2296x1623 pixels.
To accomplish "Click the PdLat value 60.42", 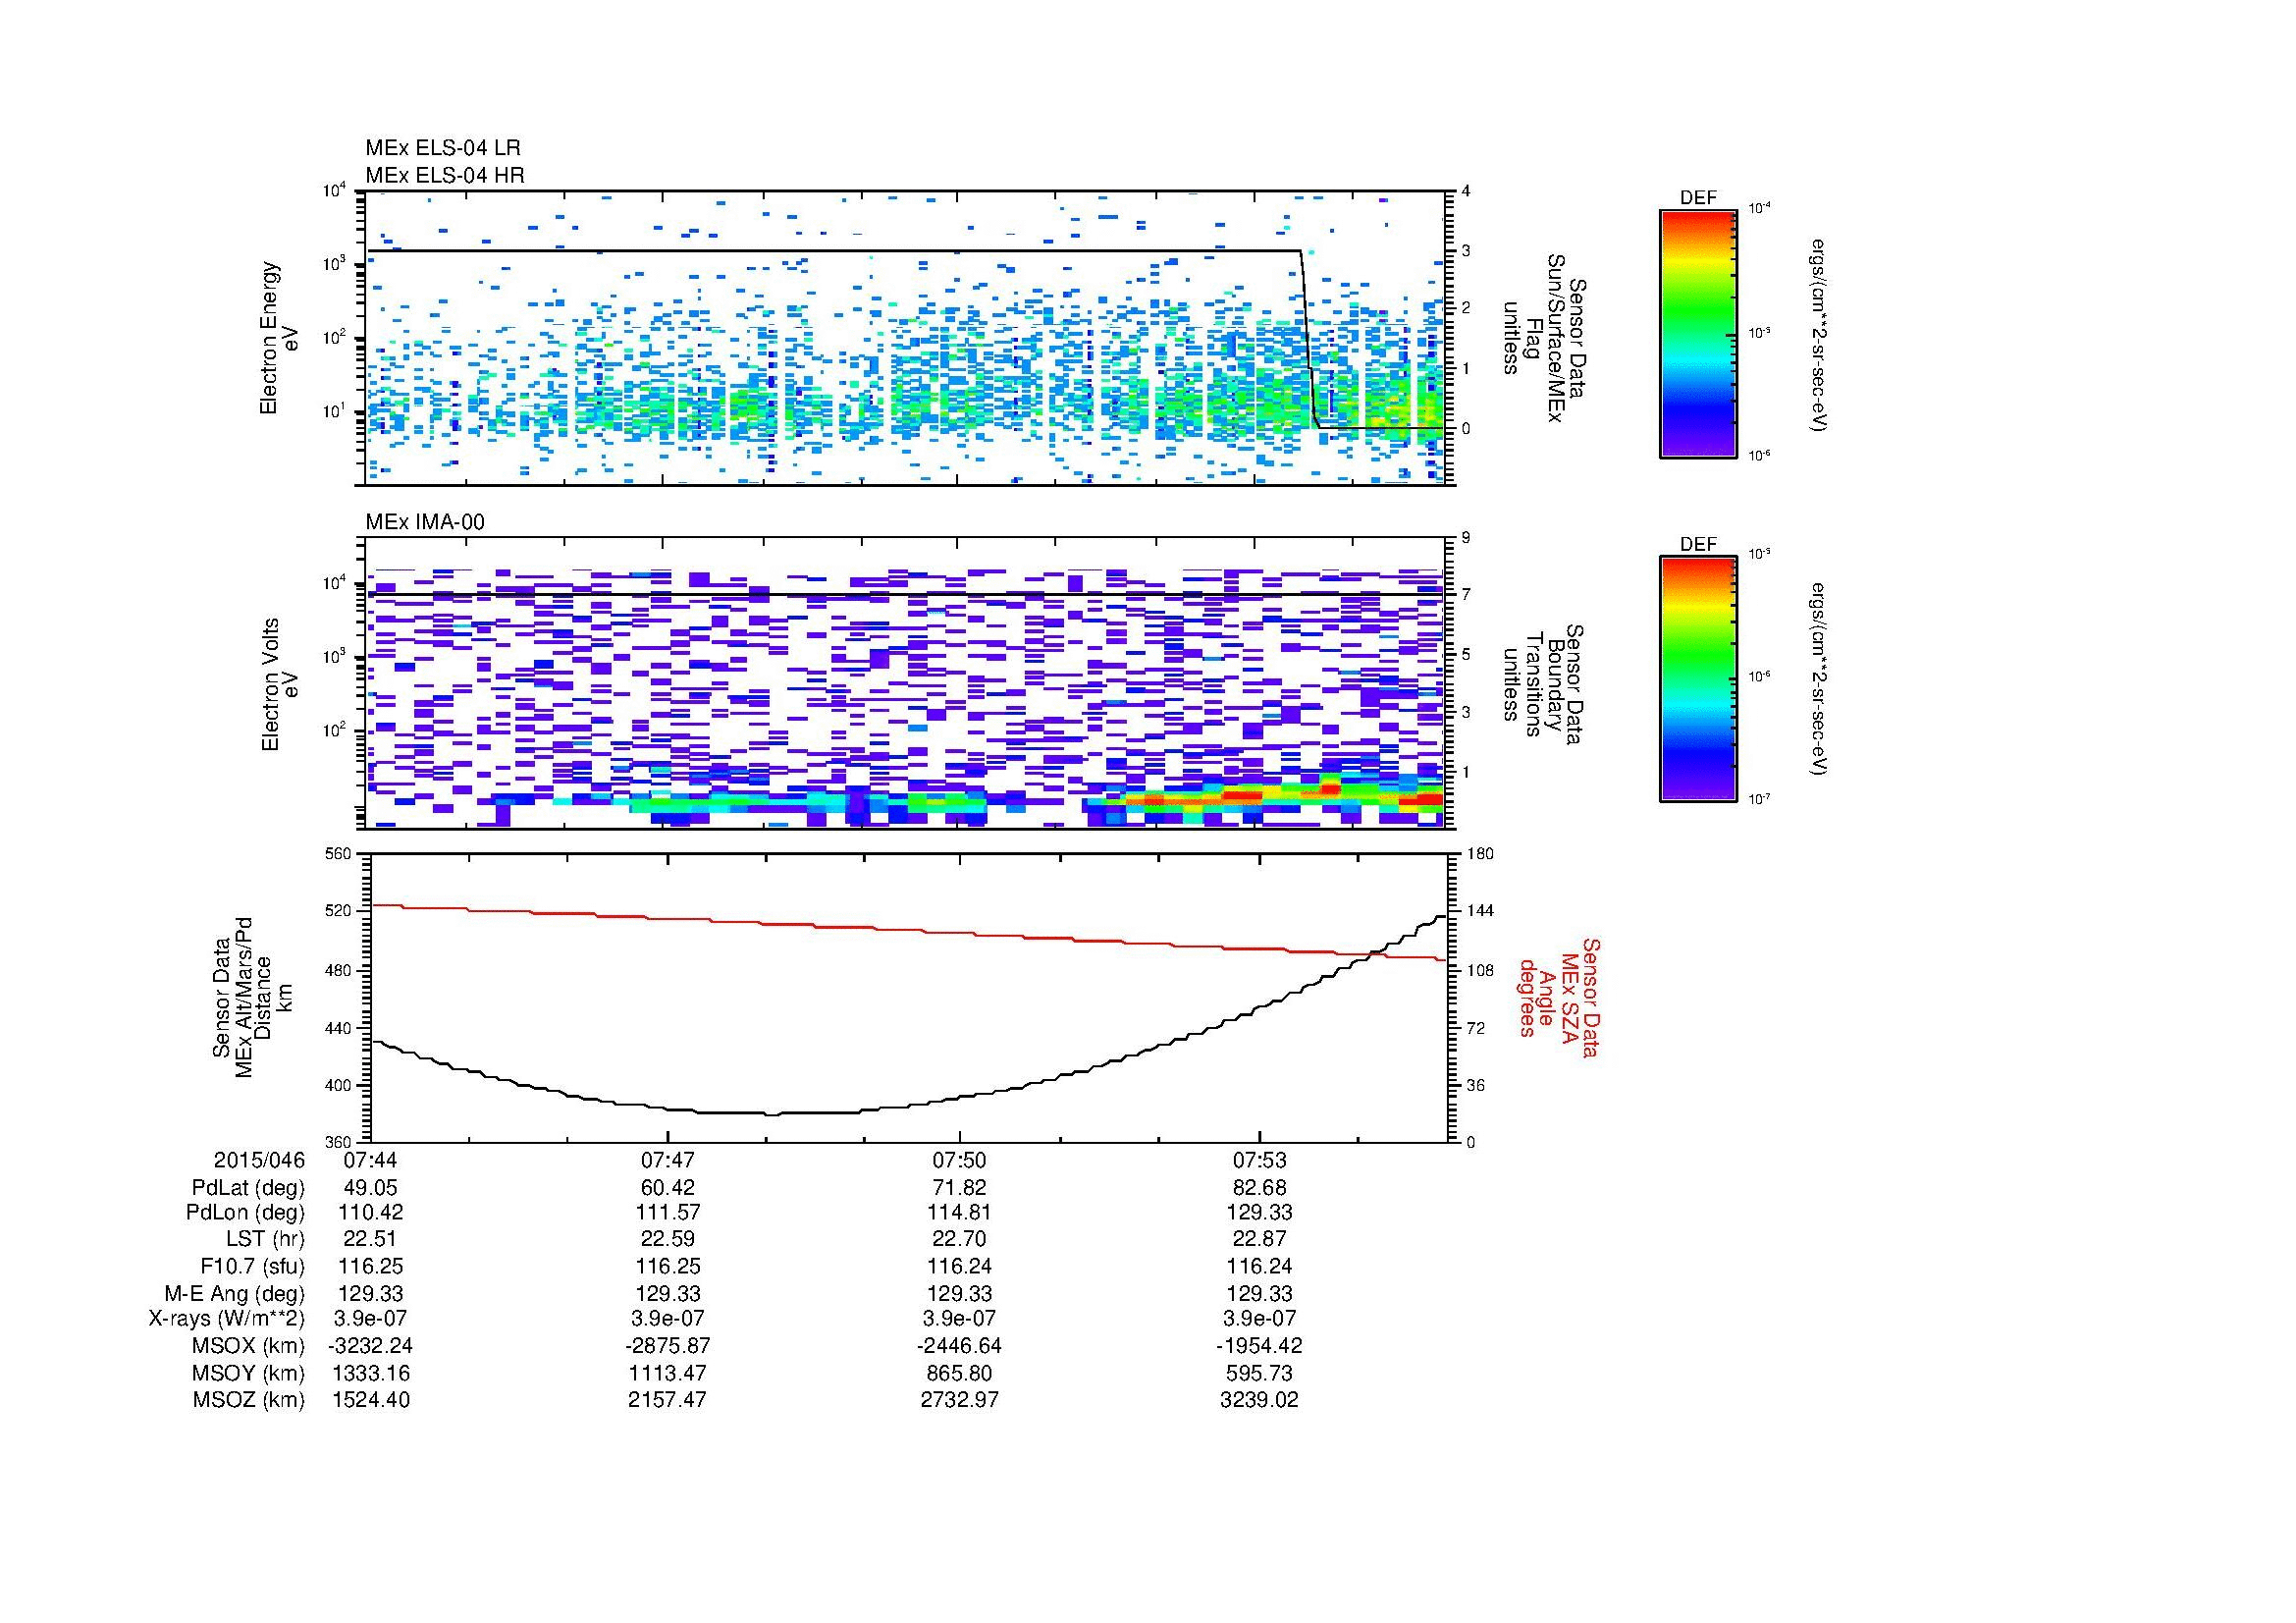I will (x=667, y=1188).
